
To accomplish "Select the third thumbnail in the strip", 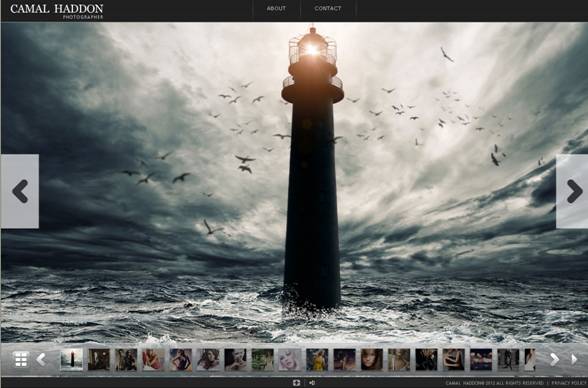I will tap(126, 360).
